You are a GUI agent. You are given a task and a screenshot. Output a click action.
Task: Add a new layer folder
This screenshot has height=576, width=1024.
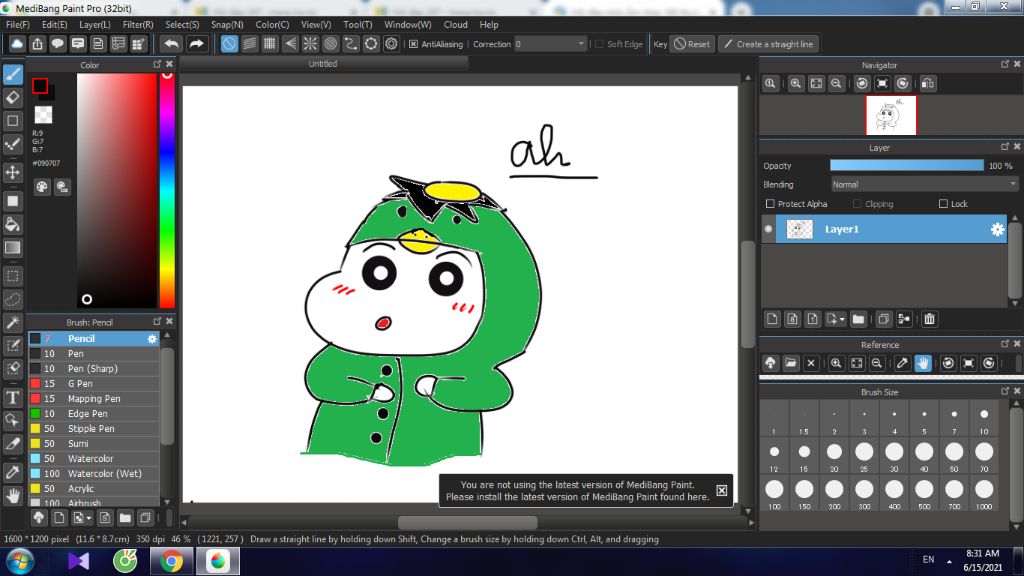click(x=858, y=319)
